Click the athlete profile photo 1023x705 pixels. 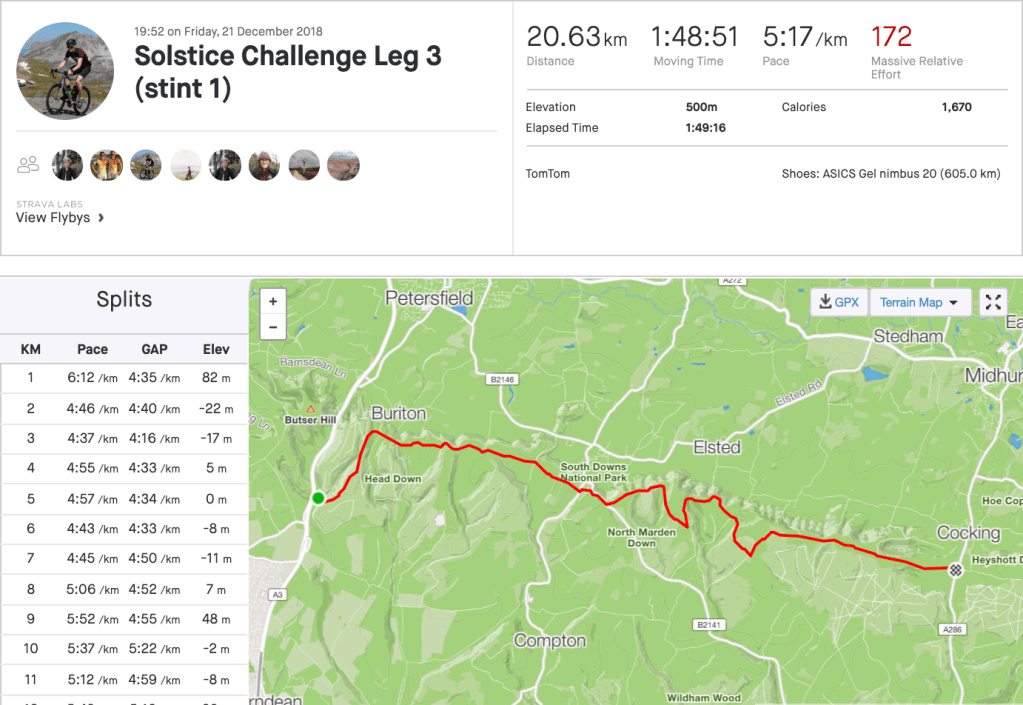click(67, 70)
